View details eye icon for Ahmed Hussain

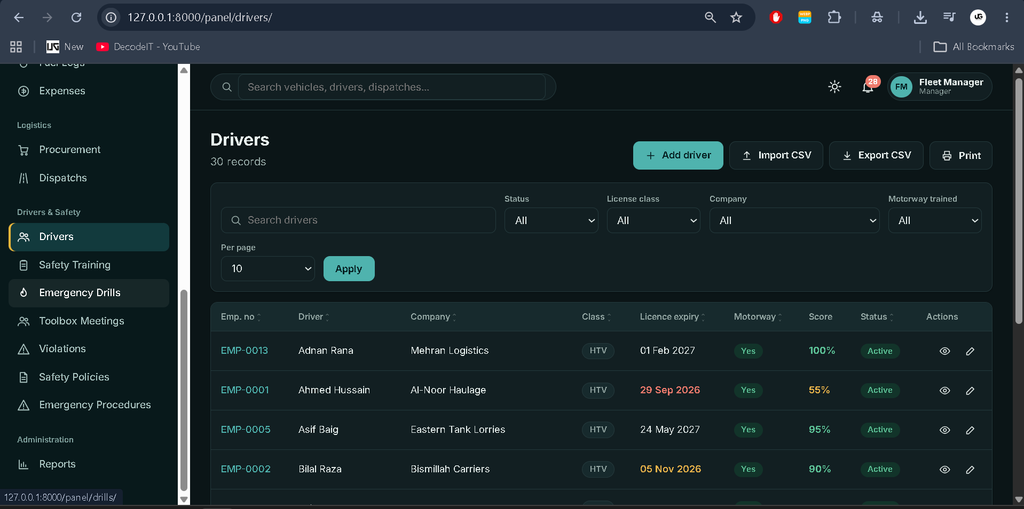[944, 390]
